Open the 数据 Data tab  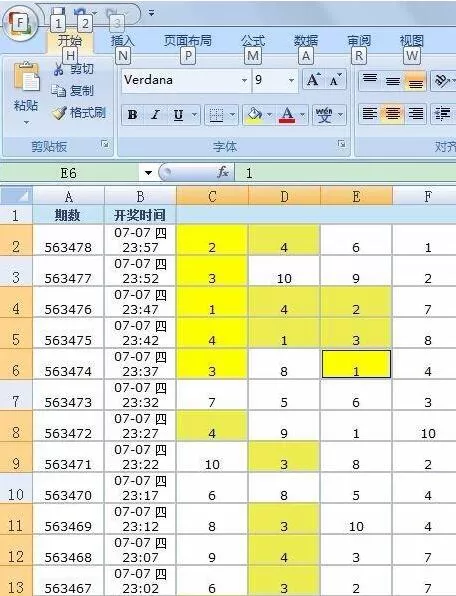coord(306,40)
